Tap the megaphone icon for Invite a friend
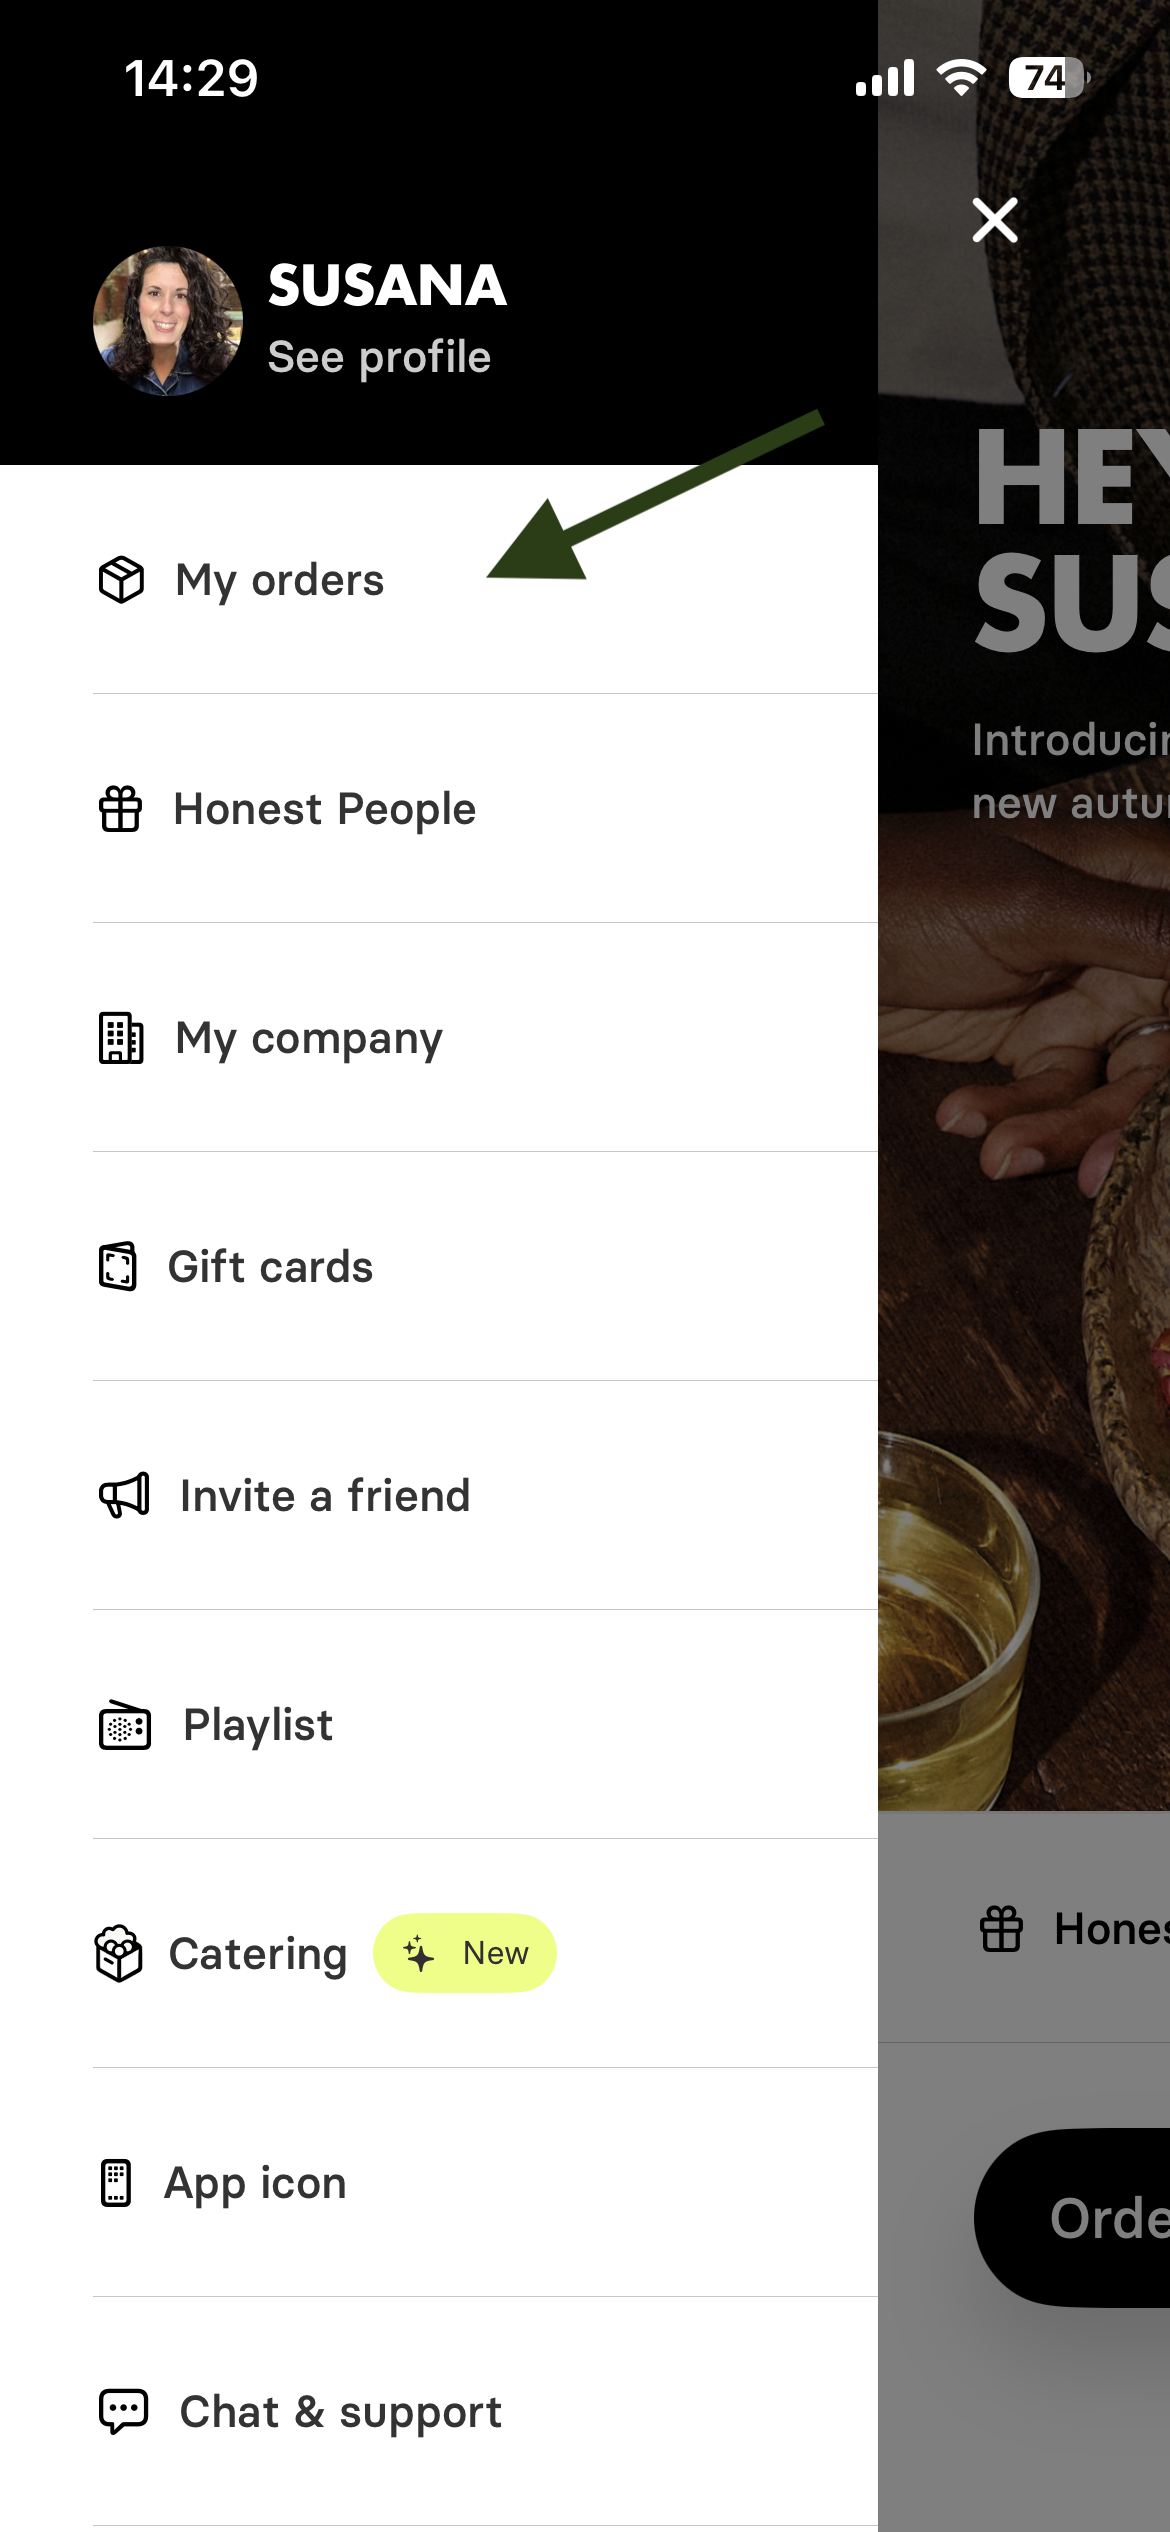 [124, 1496]
